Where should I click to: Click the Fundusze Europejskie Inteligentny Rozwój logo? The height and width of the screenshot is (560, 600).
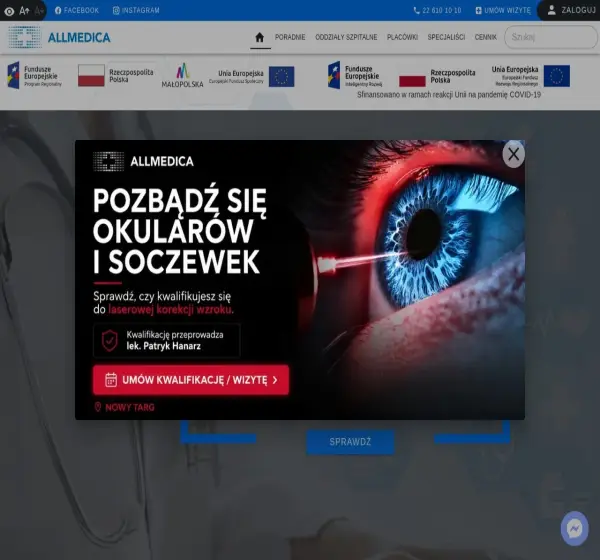click(x=355, y=75)
